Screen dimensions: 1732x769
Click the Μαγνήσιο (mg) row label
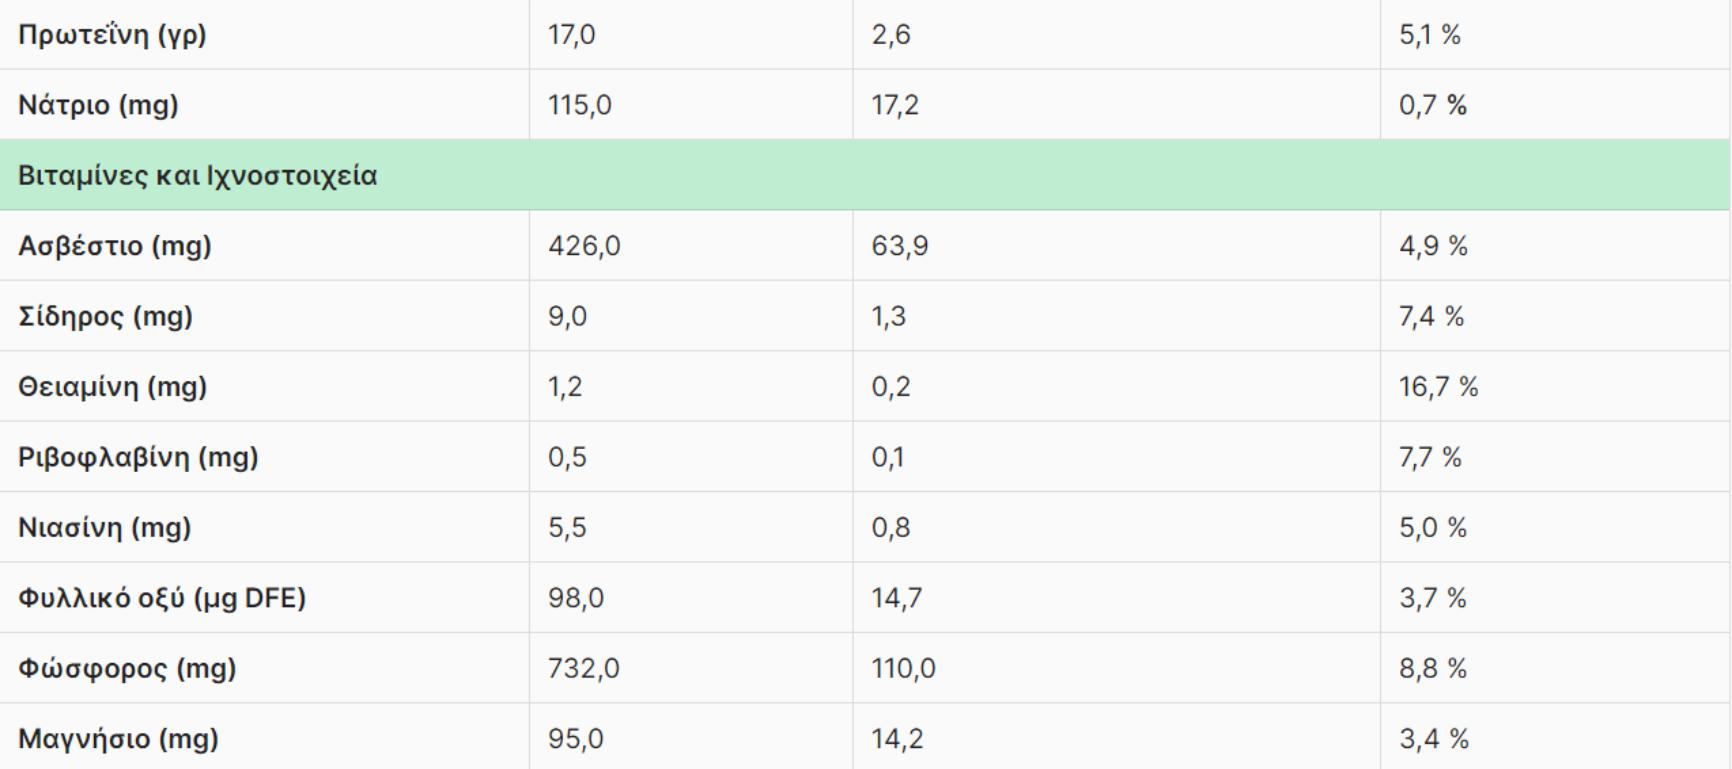[x=118, y=739]
